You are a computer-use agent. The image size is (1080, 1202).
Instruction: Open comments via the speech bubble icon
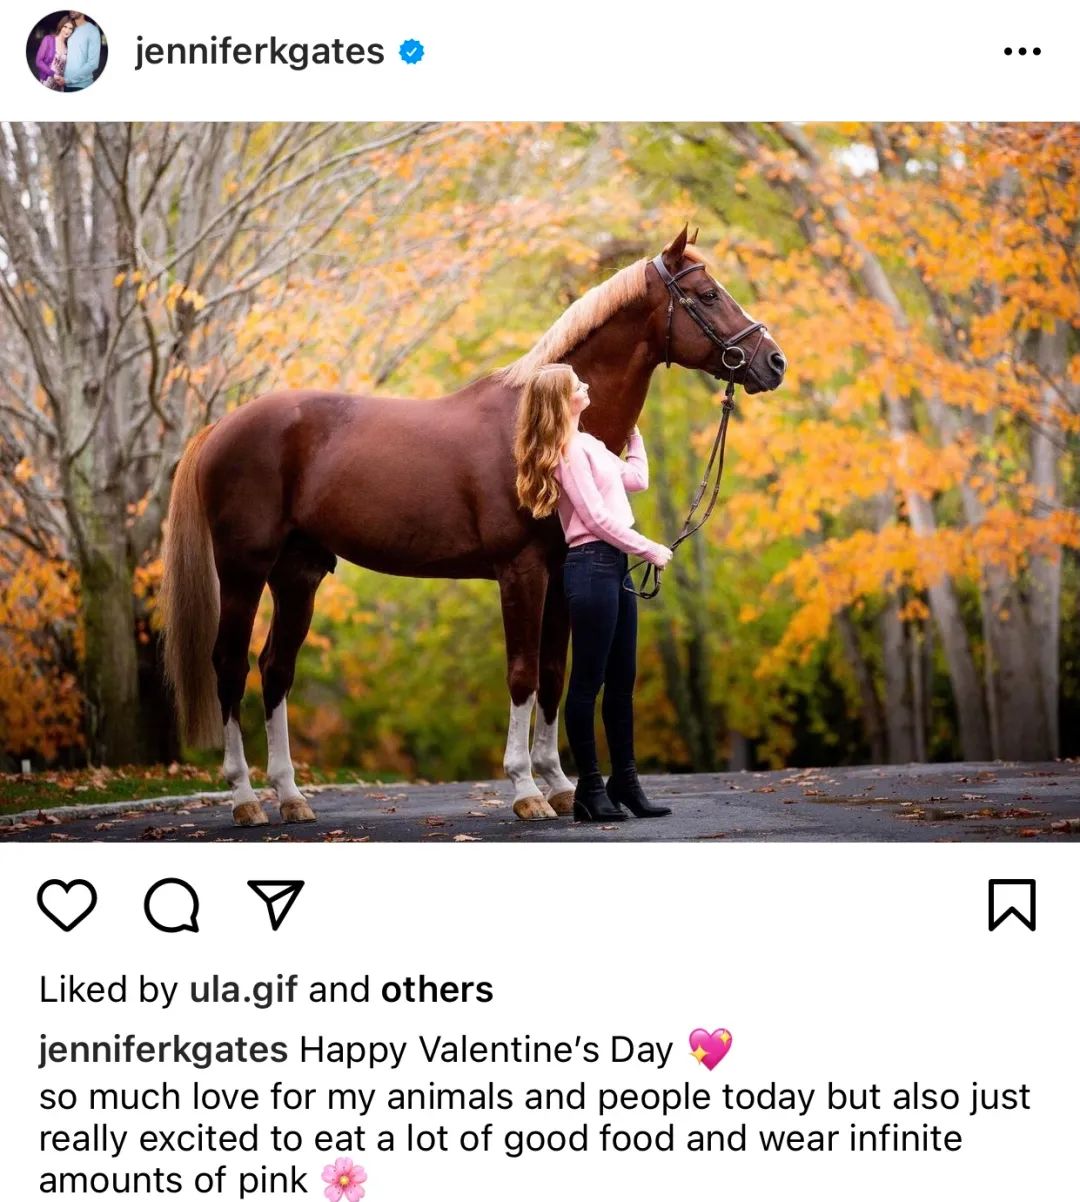172,905
